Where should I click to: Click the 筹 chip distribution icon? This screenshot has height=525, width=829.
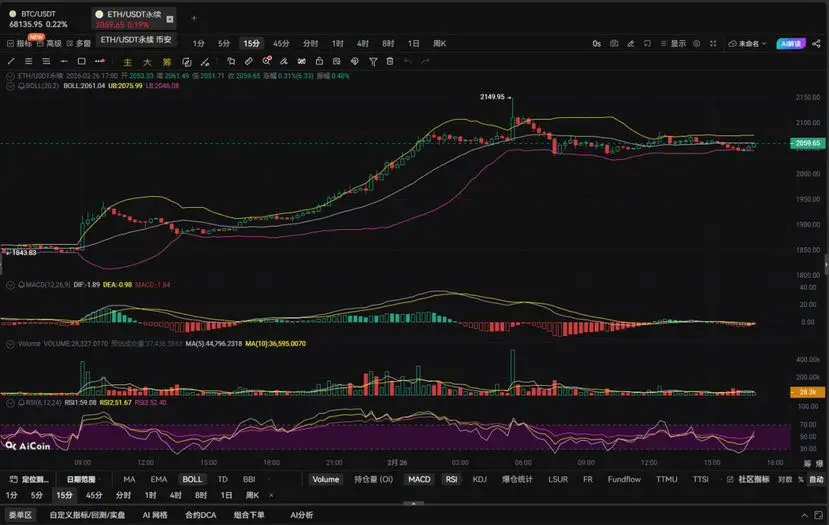click(x=167, y=62)
